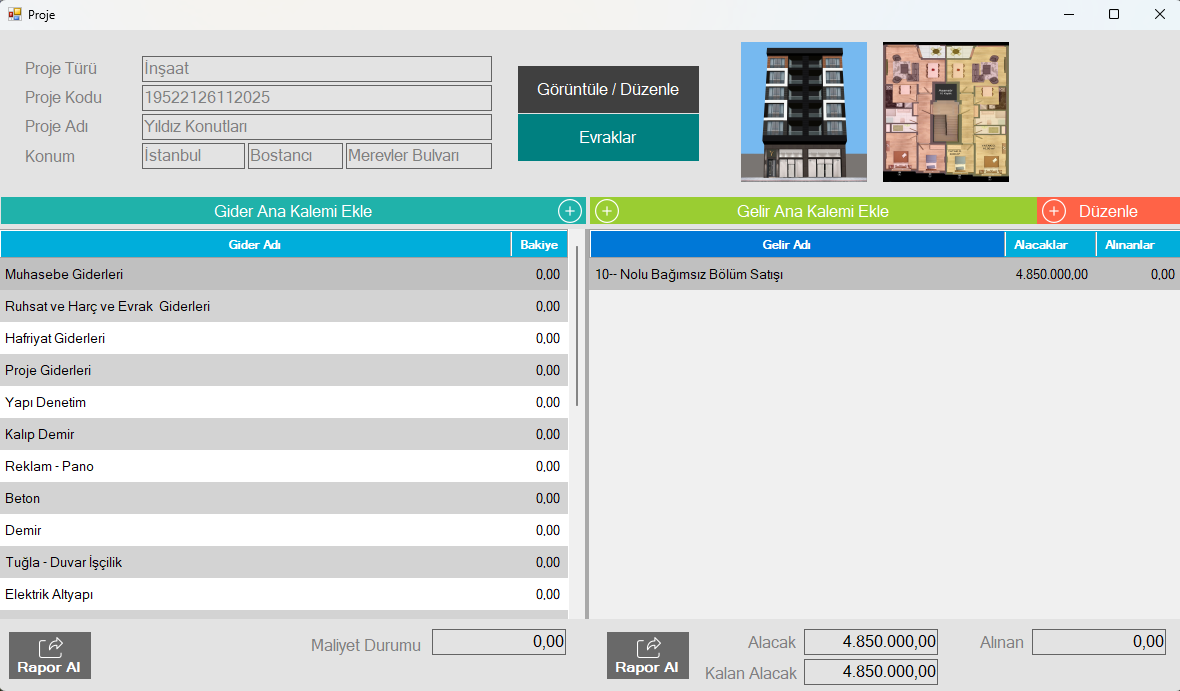Click the plus icon on Gider Ana Kalemi Ekle

click(569, 211)
